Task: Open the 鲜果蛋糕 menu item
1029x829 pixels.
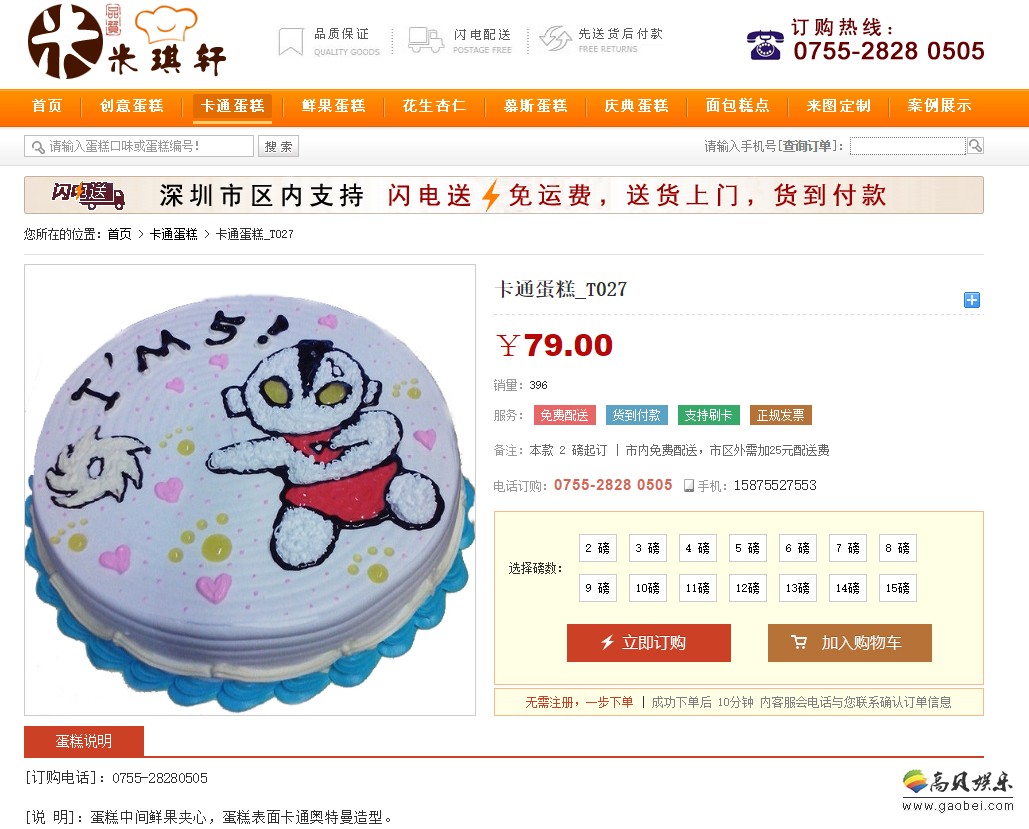Action: (x=333, y=106)
